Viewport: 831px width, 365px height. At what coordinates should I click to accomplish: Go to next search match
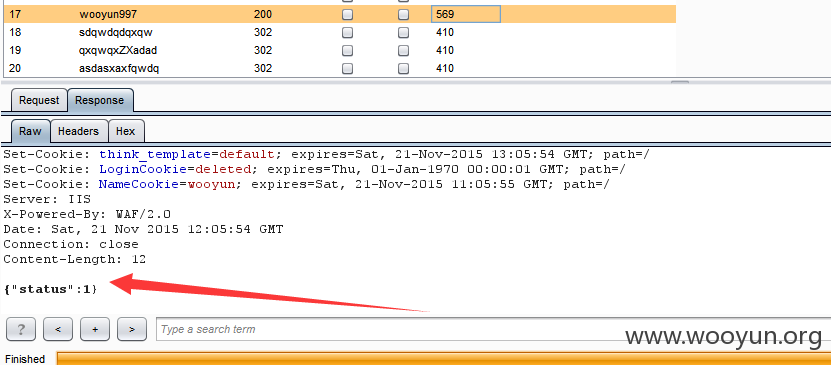[132, 329]
